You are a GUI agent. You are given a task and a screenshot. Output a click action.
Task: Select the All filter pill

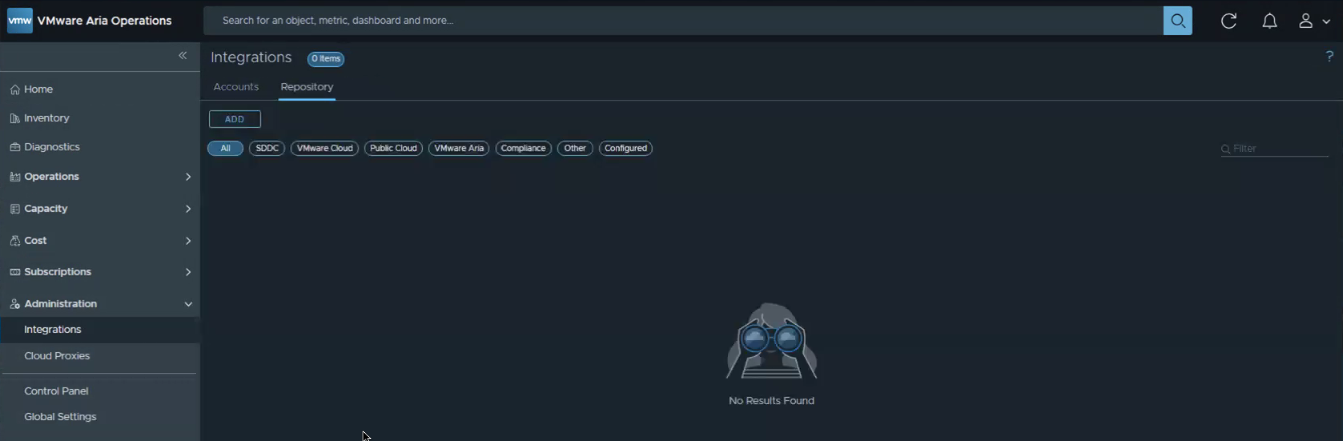(225, 148)
